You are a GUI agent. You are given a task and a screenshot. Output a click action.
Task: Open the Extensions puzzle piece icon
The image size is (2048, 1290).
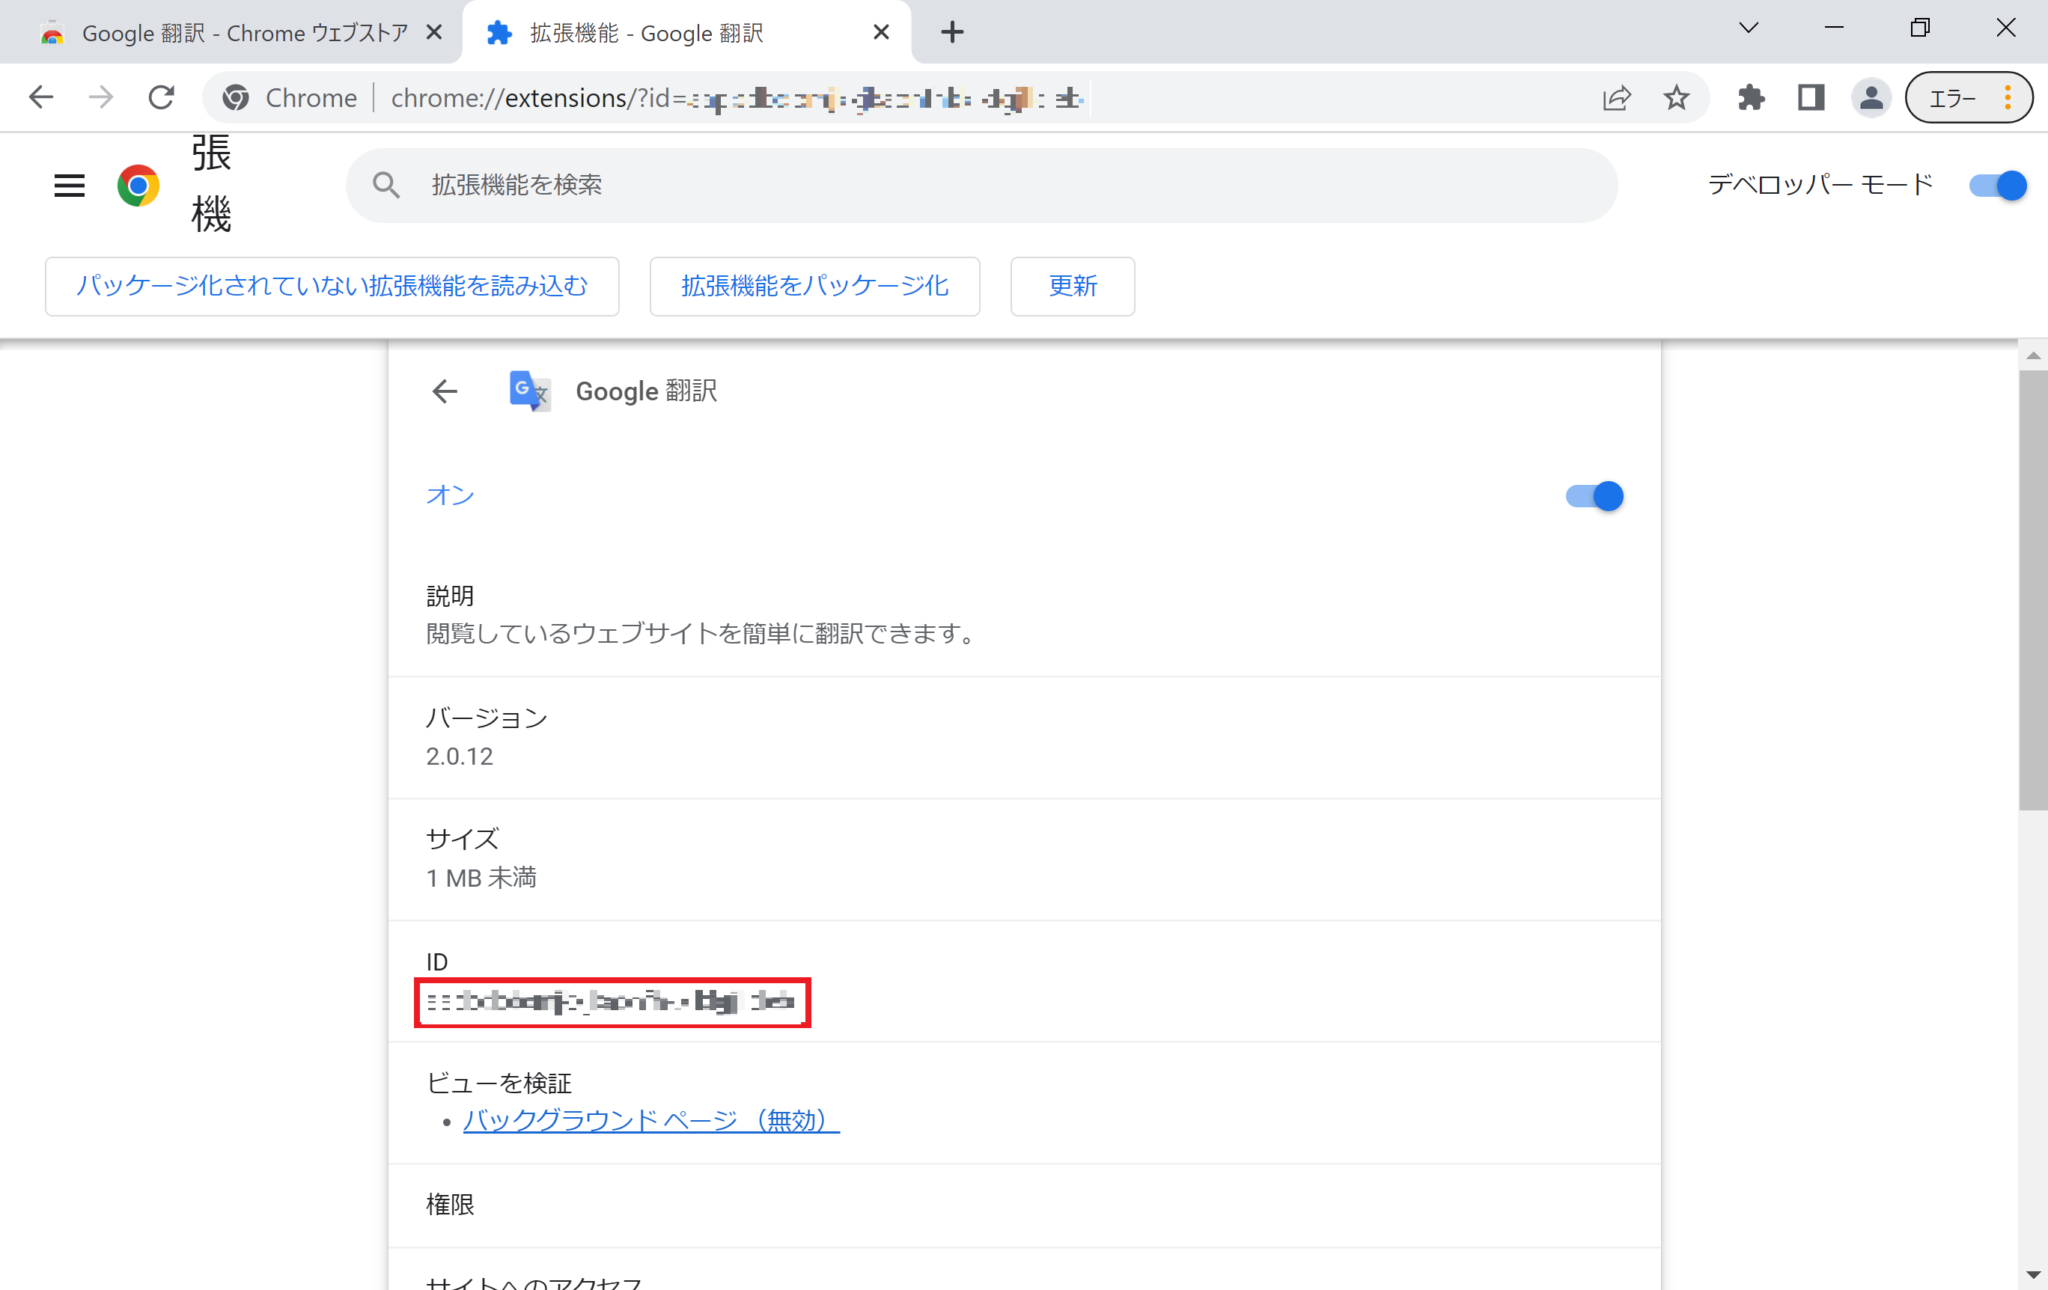coord(1750,97)
